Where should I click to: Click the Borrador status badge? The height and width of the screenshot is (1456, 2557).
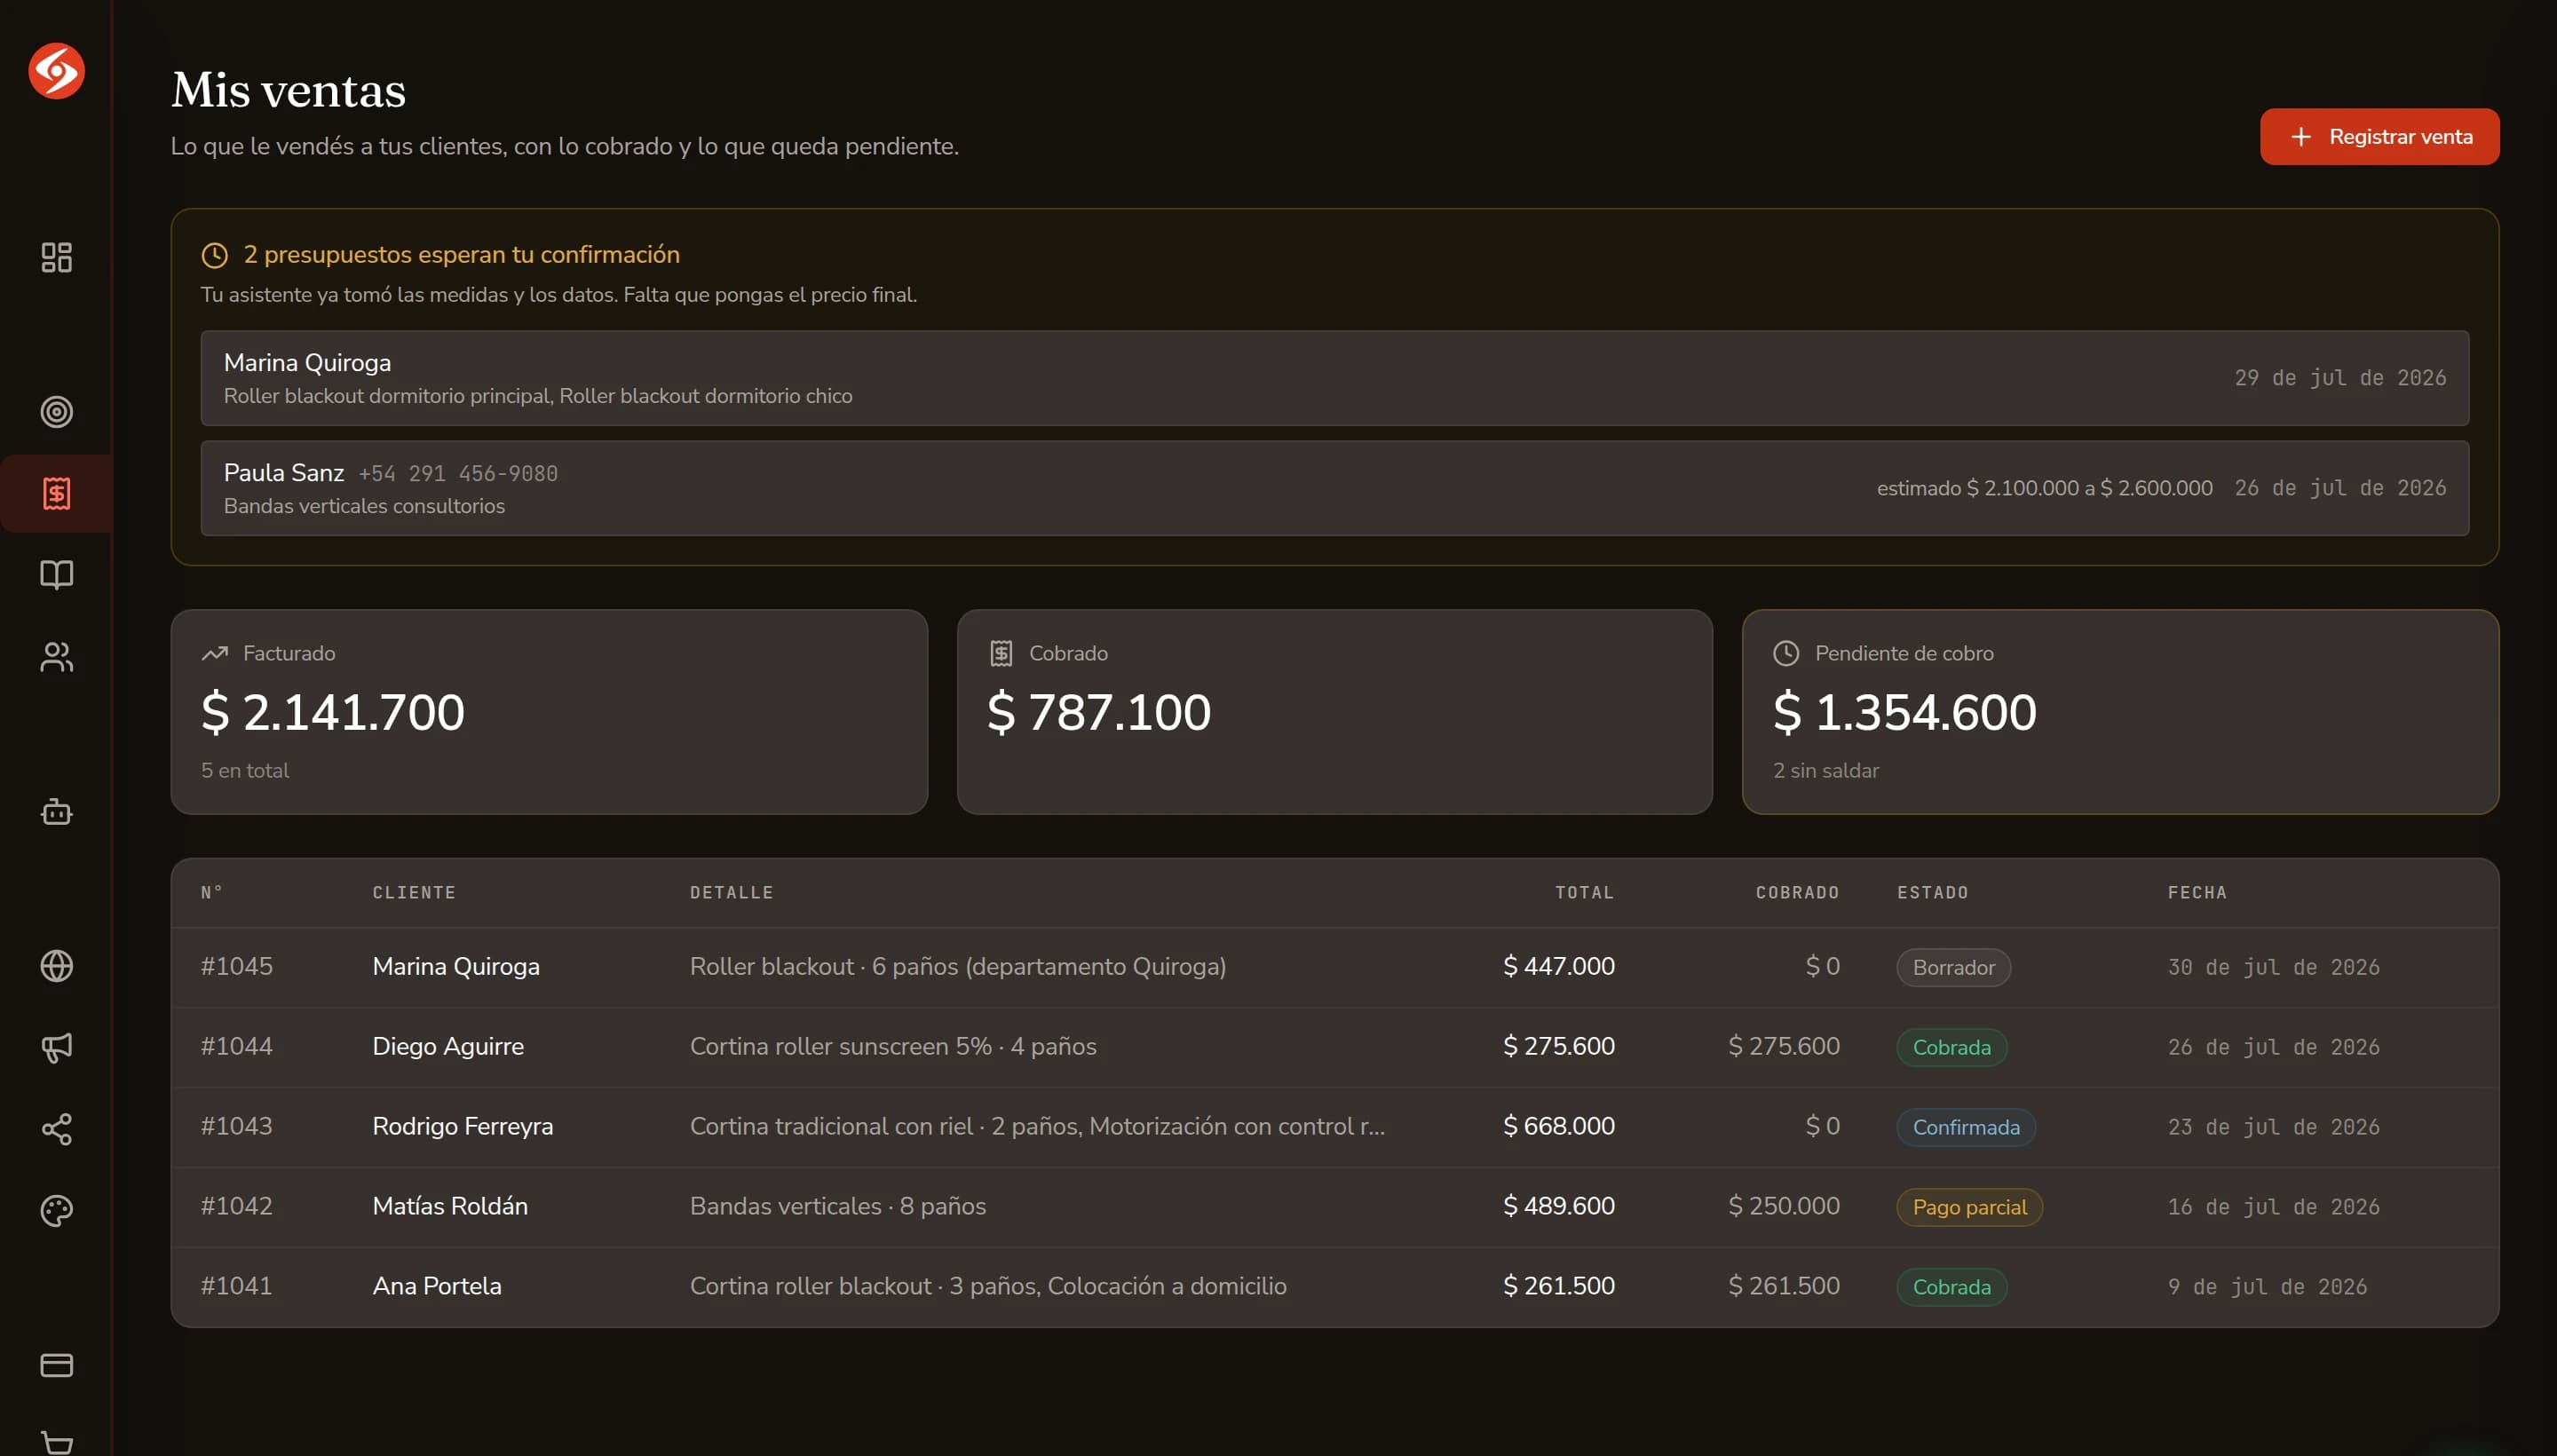(x=1953, y=967)
